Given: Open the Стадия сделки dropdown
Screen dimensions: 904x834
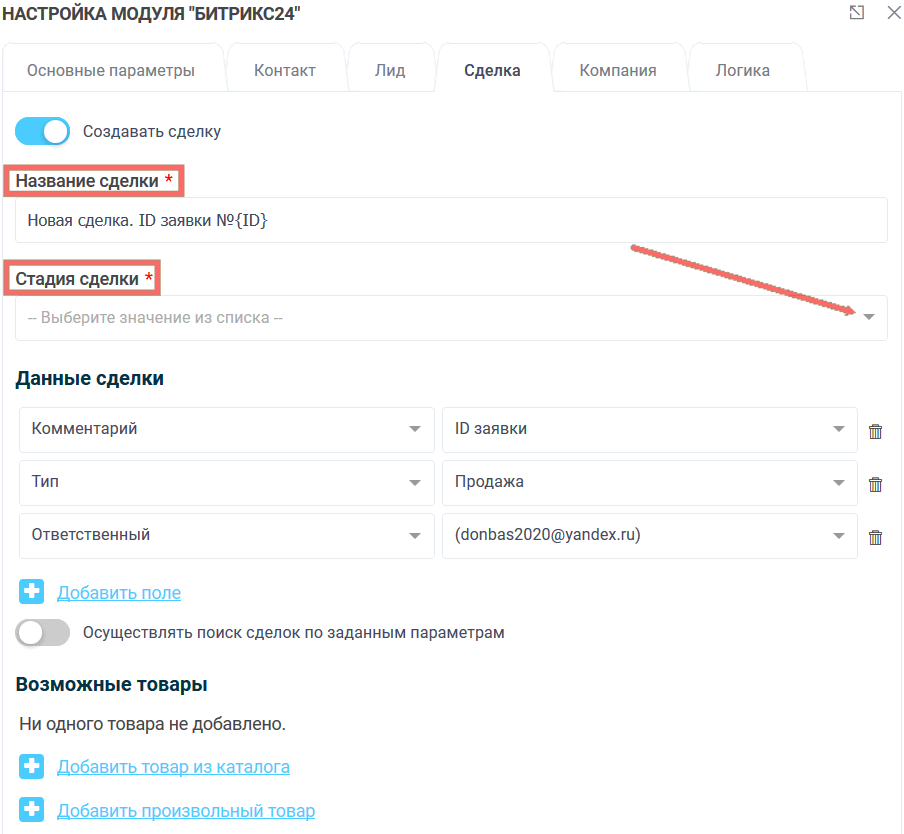Looking at the screenshot, I should pyautogui.click(x=451, y=318).
